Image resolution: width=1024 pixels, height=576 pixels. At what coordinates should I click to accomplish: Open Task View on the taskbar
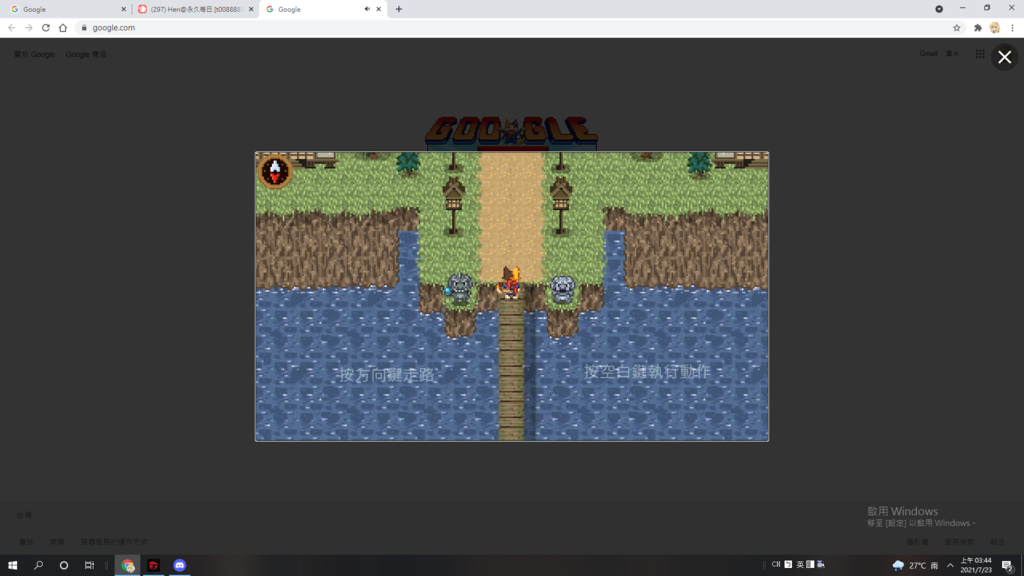pyautogui.click(x=89, y=565)
